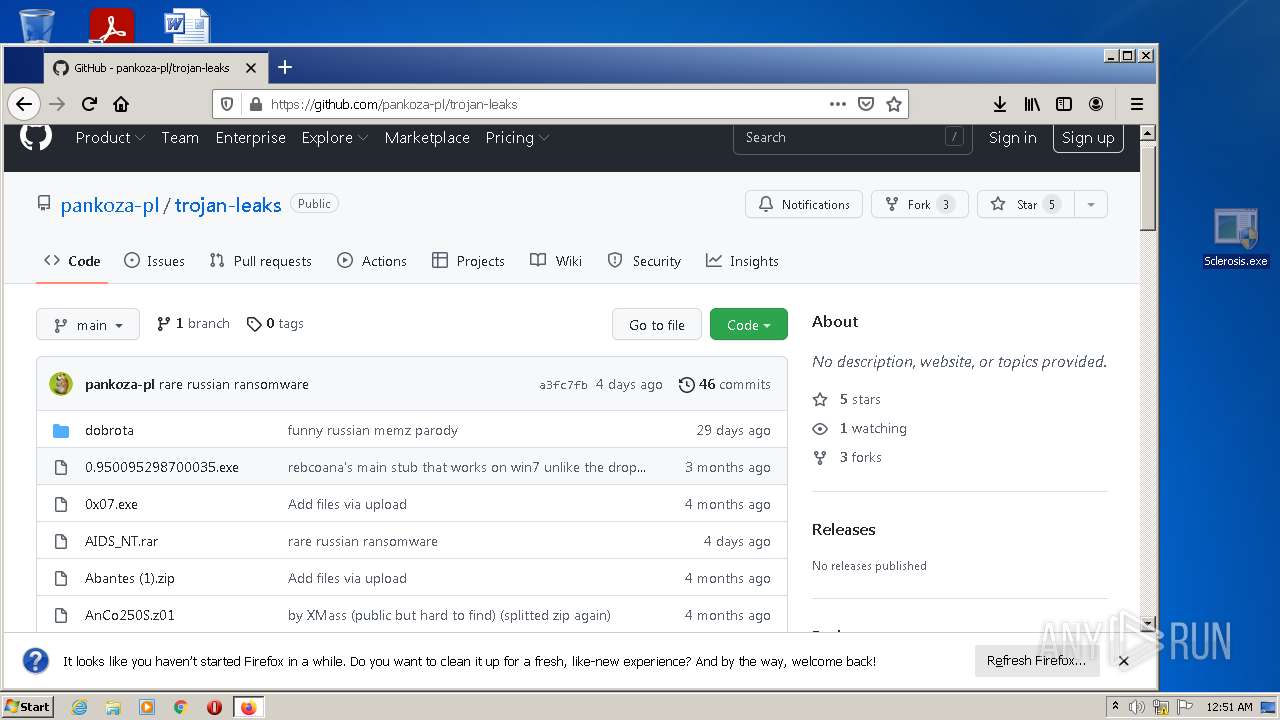
Task: Open the Library bookshelf icon
Action: tap(1032, 104)
